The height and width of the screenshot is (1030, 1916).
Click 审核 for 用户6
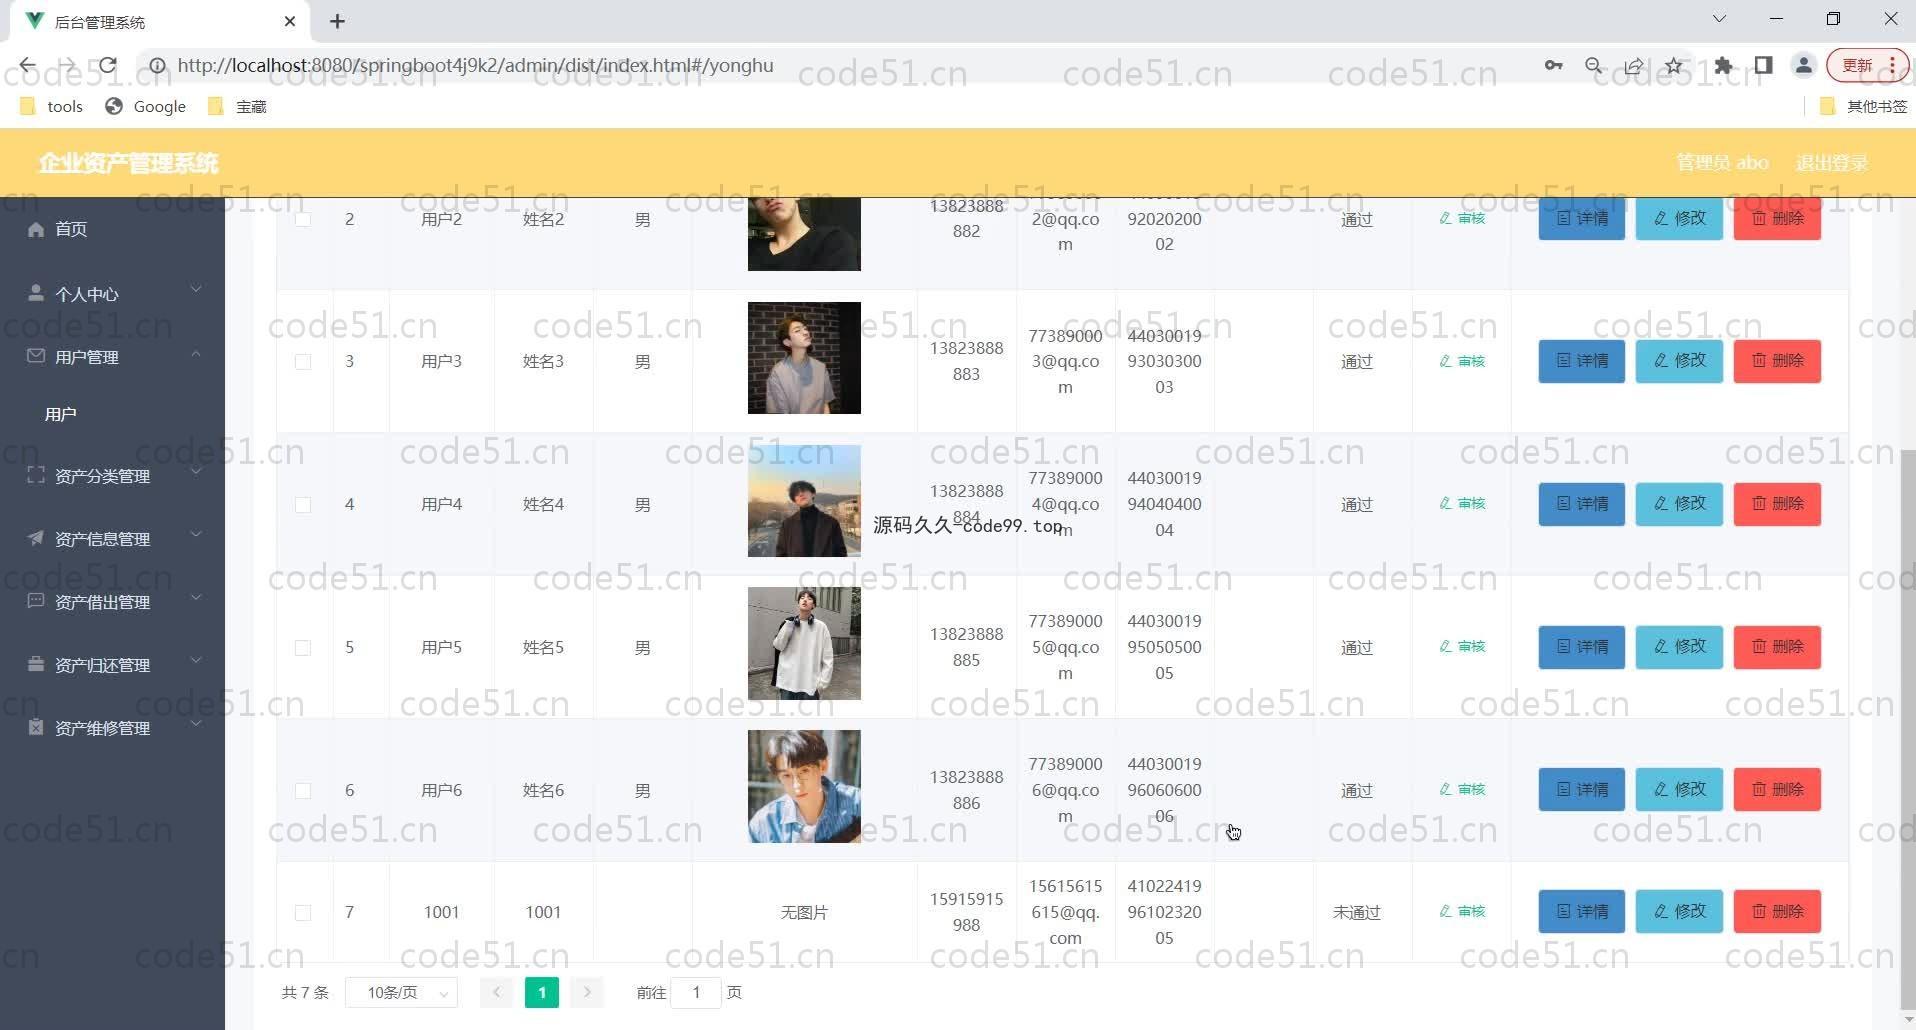(1462, 789)
